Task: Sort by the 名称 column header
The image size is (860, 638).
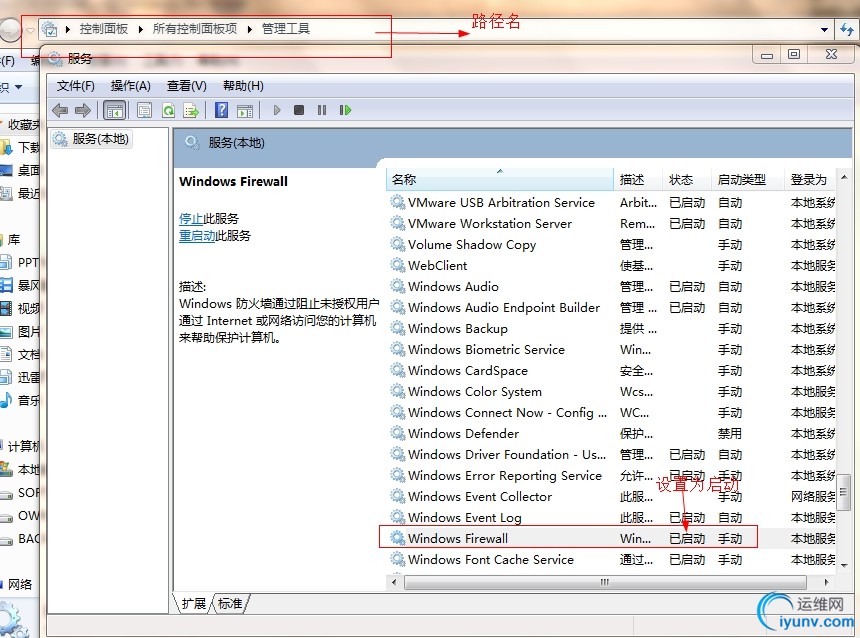Action: [x=500, y=179]
